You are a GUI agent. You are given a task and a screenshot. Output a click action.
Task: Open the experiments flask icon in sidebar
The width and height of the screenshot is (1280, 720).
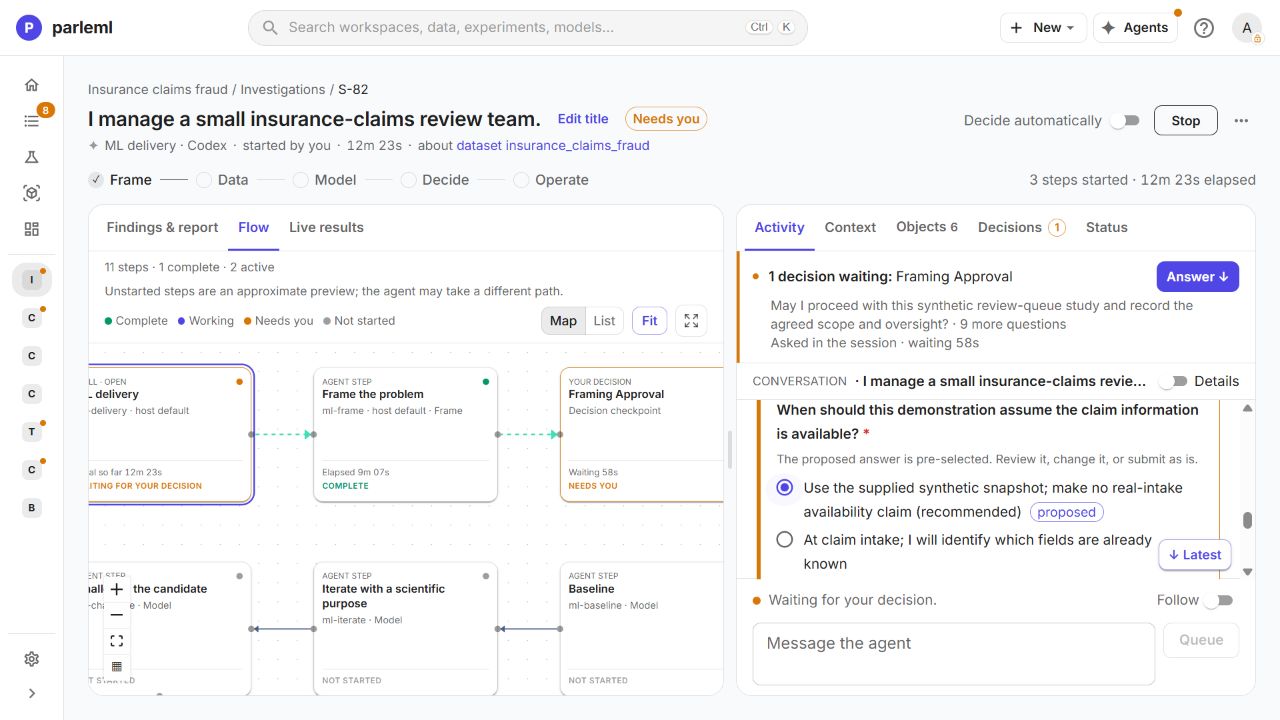click(31, 157)
